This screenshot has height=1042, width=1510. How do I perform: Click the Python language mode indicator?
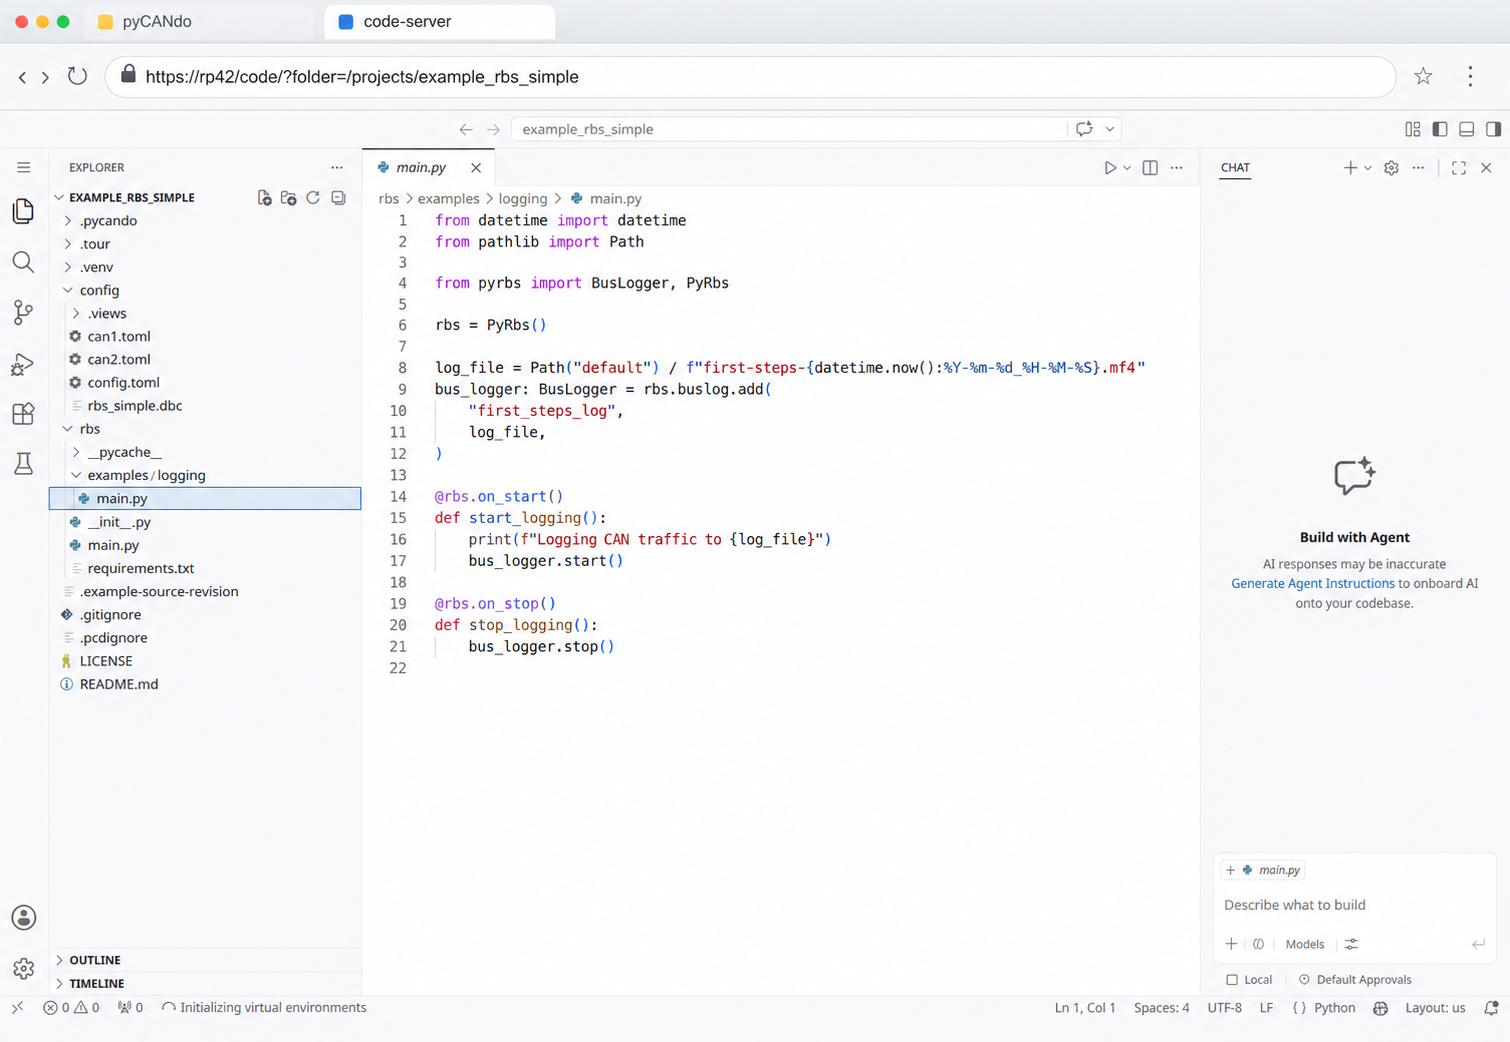1334,1008
